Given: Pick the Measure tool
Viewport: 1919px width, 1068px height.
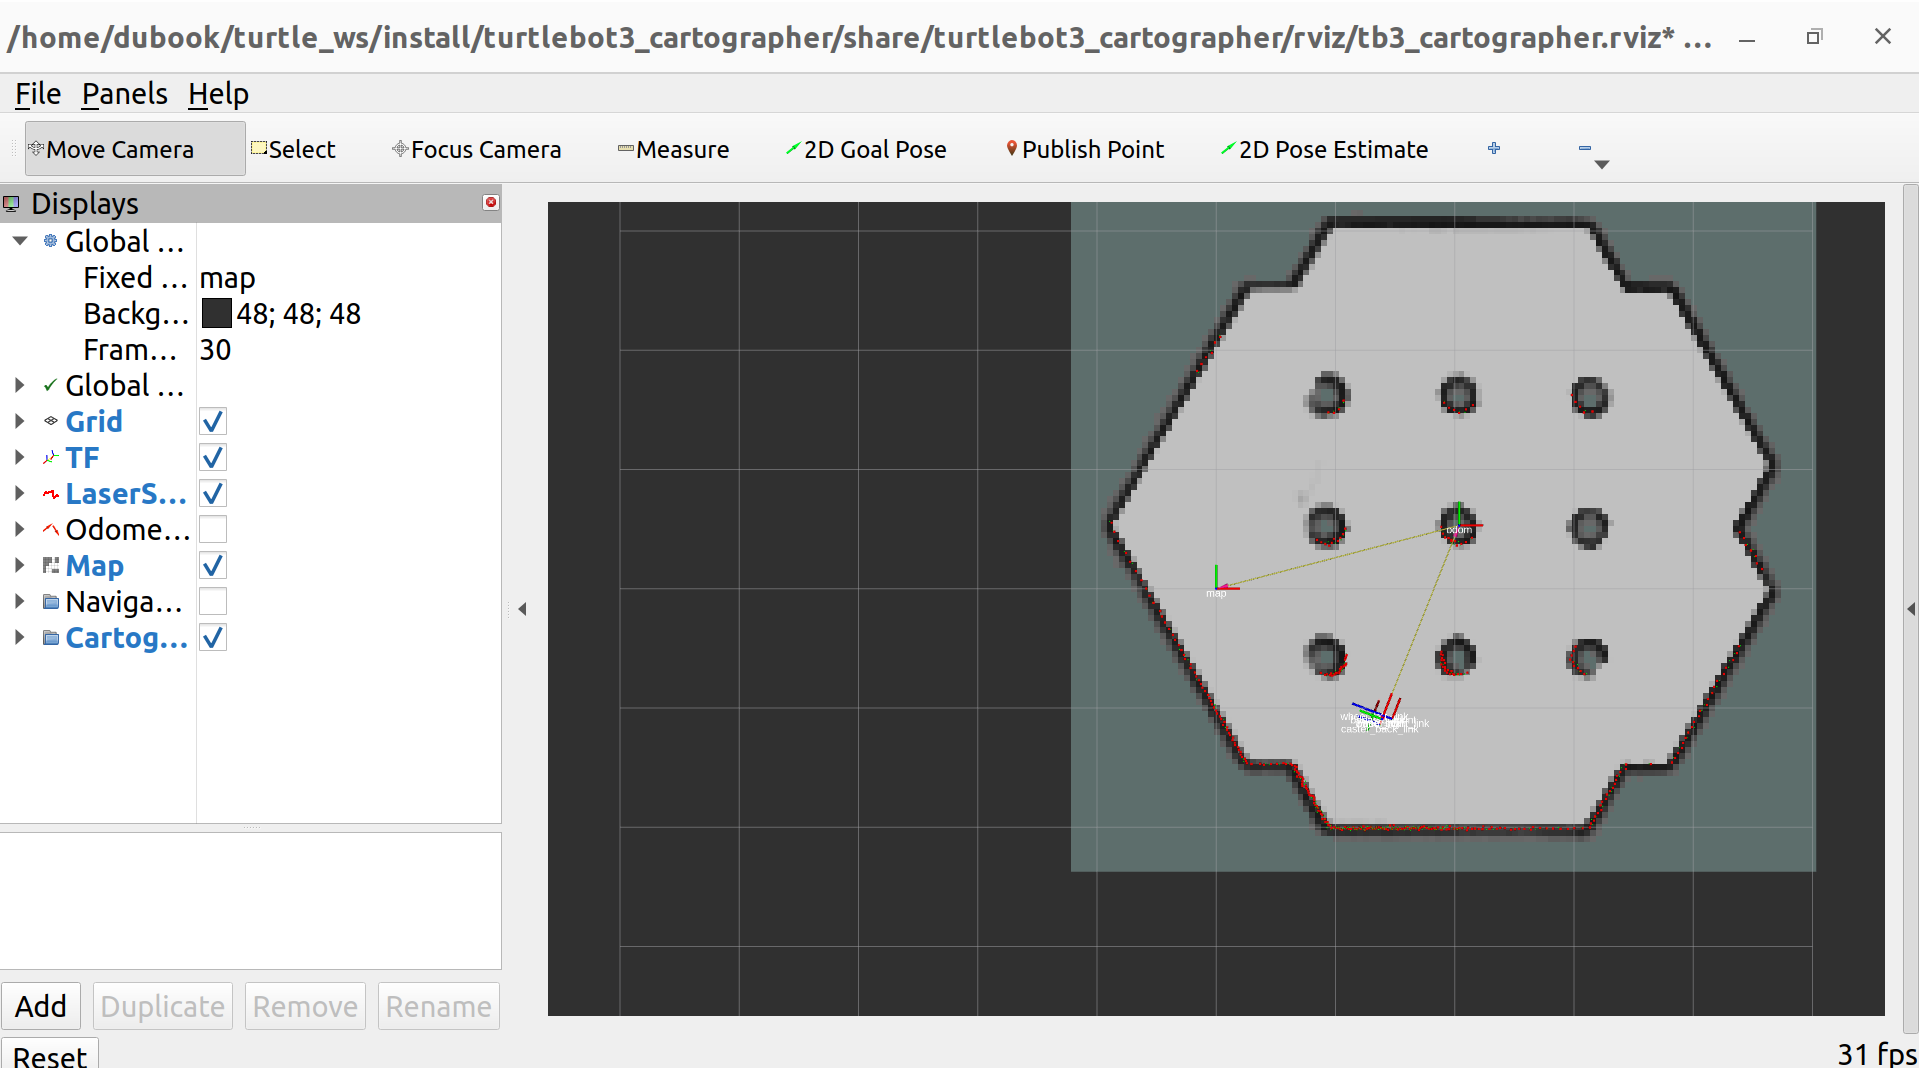Looking at the screenshot, I should (673, 149).
